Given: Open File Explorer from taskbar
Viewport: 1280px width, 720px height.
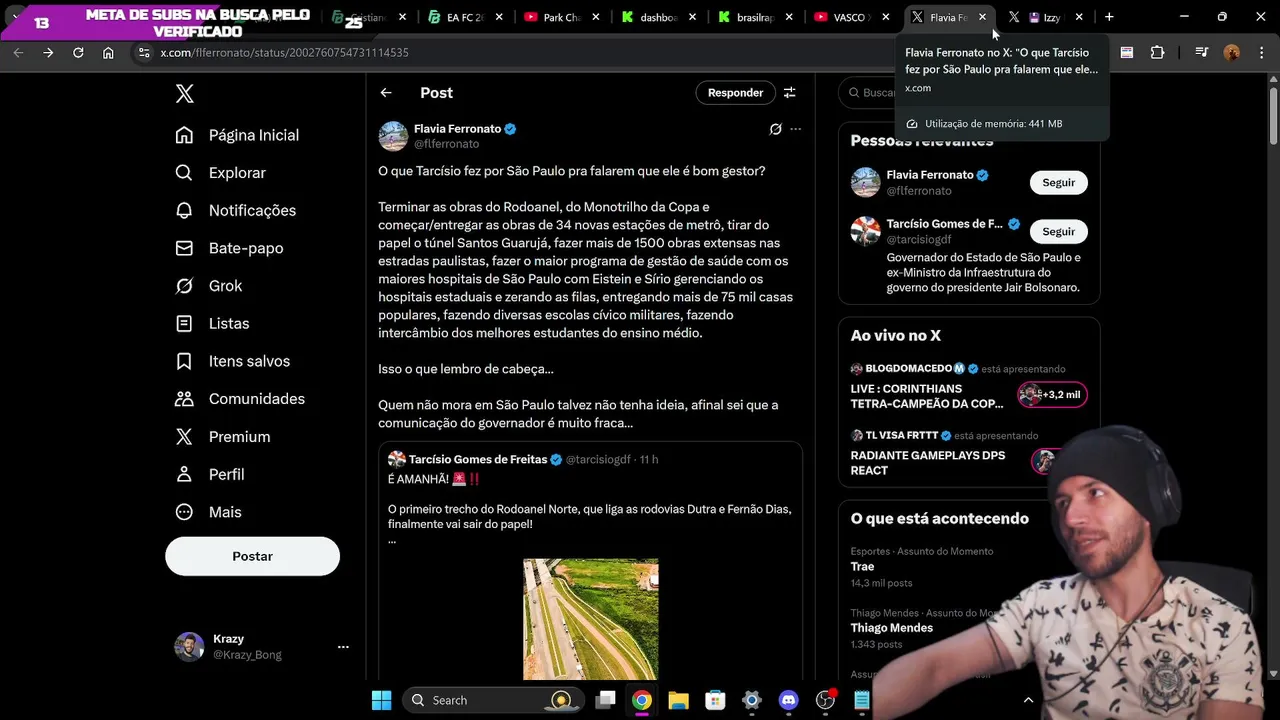Looking at the screenshot, I should tap(678, 700).
